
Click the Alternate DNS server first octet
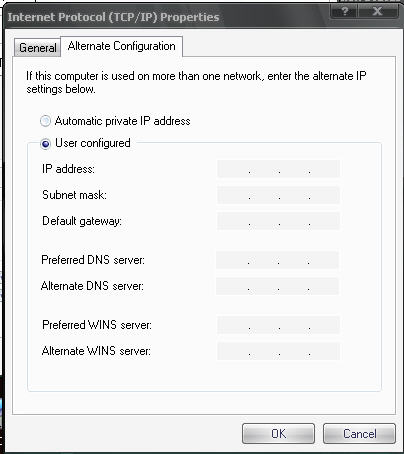[232, 286]
